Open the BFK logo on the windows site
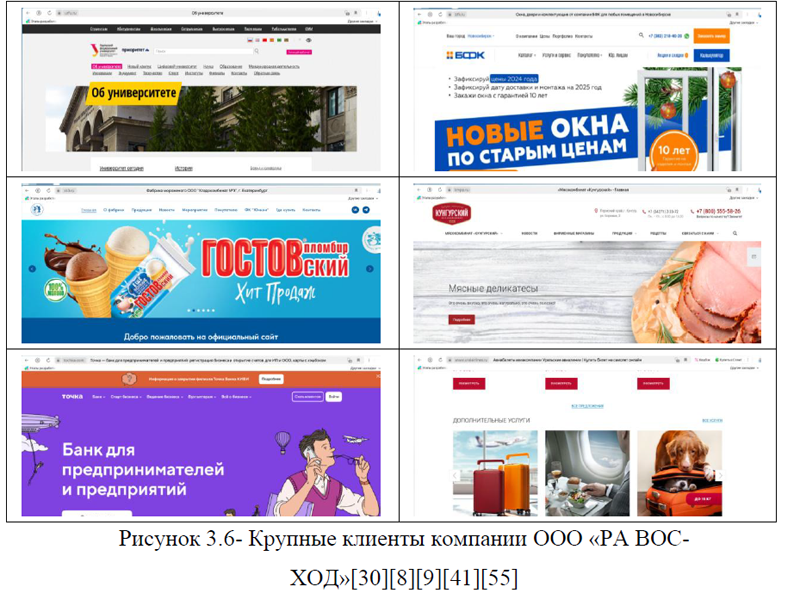The width and height of the screenshot is (800, 593). (465, 55)
